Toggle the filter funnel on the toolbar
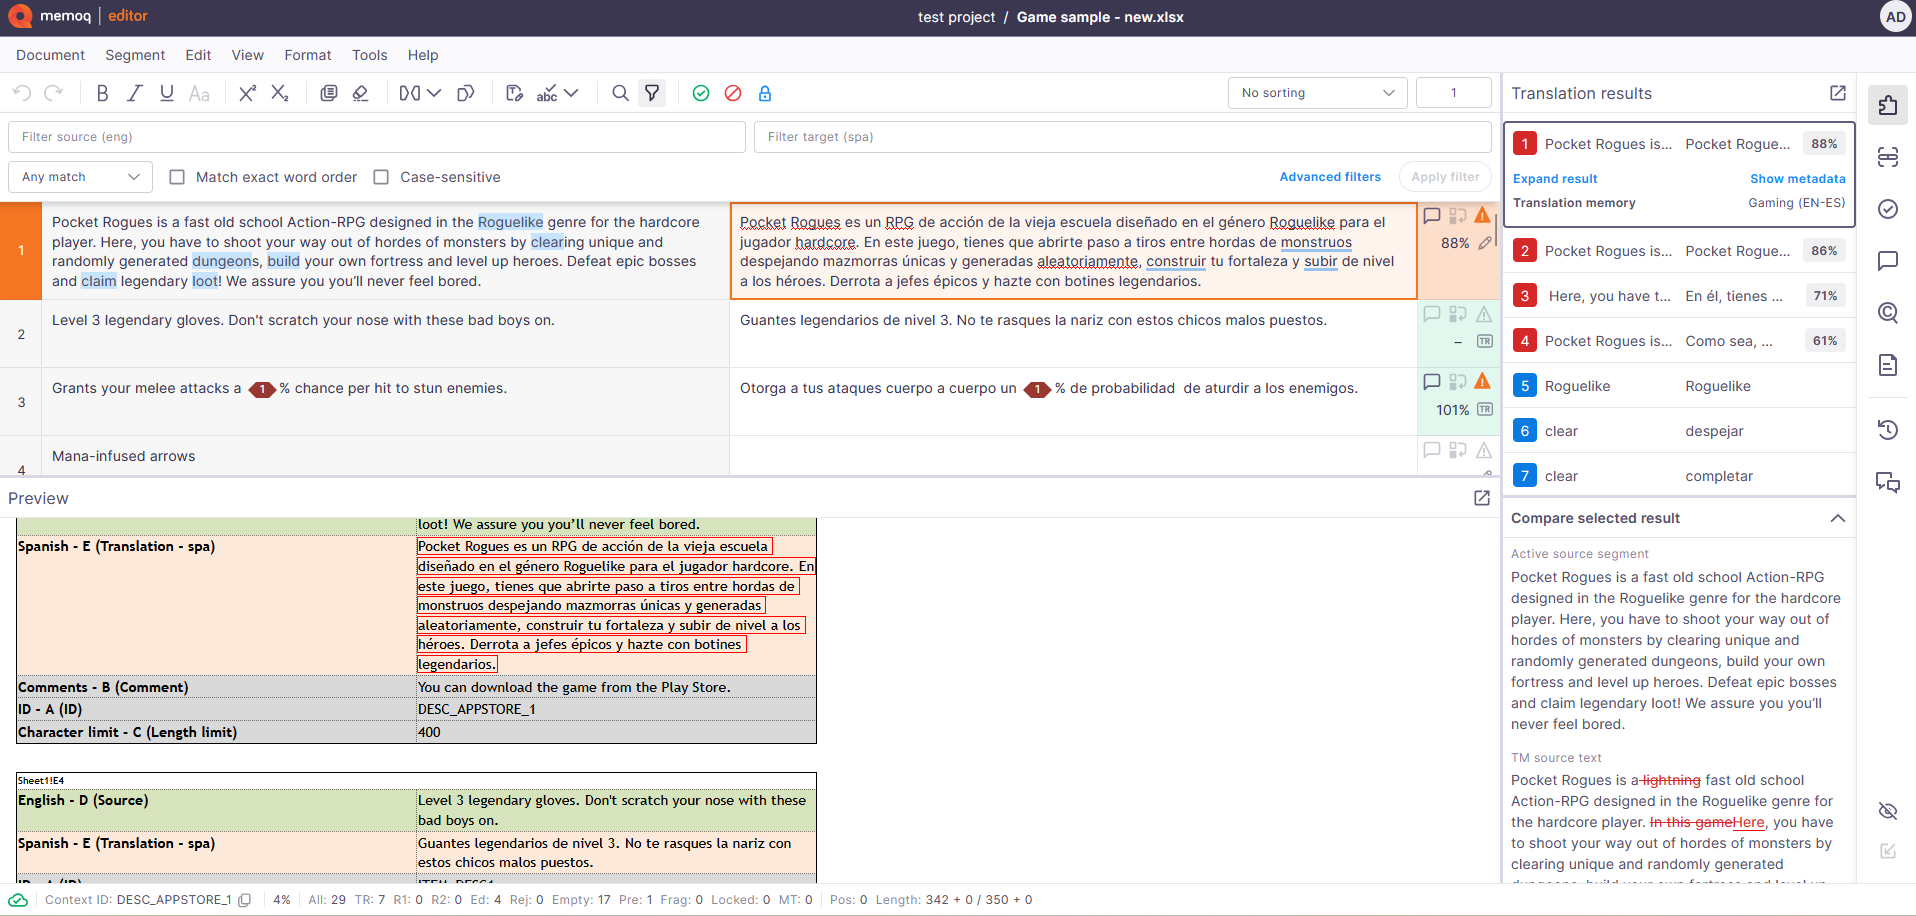1916x916 pixels. pyautogui.click(x=652, y=93)
